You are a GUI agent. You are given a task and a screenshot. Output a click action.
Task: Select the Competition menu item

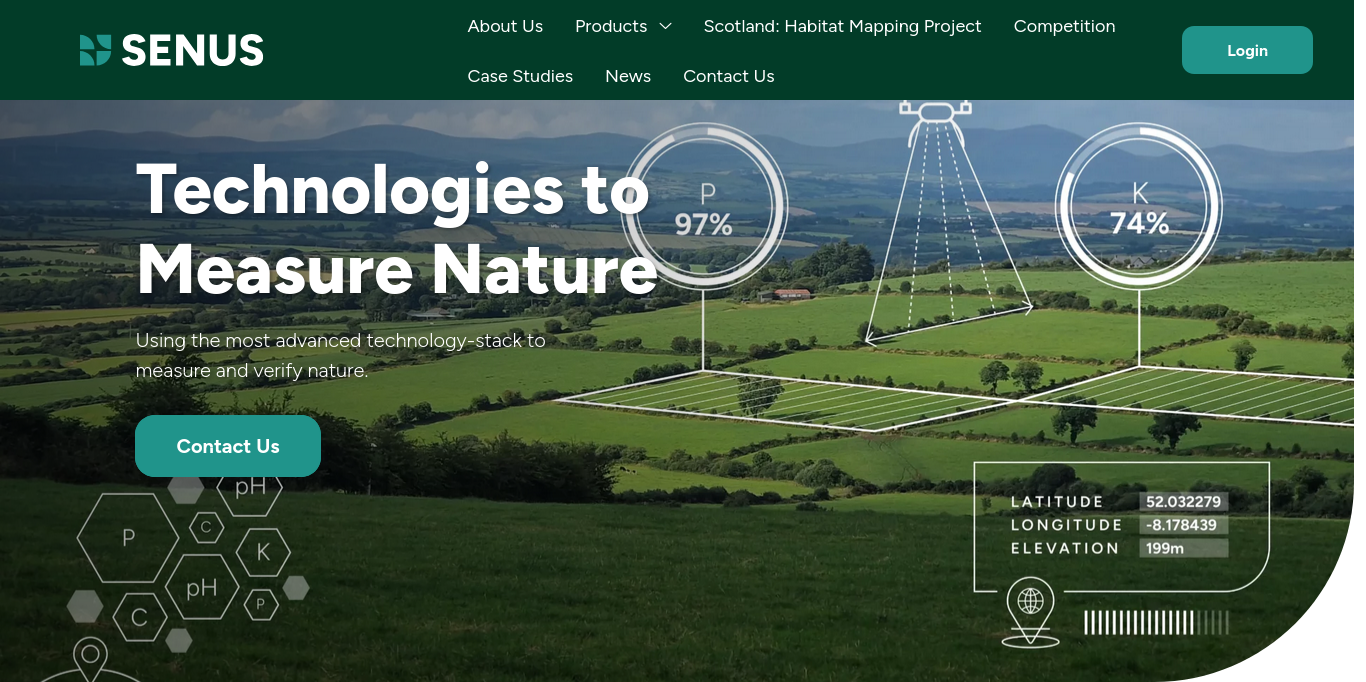pyautogui.click(x=1064, y=26)
